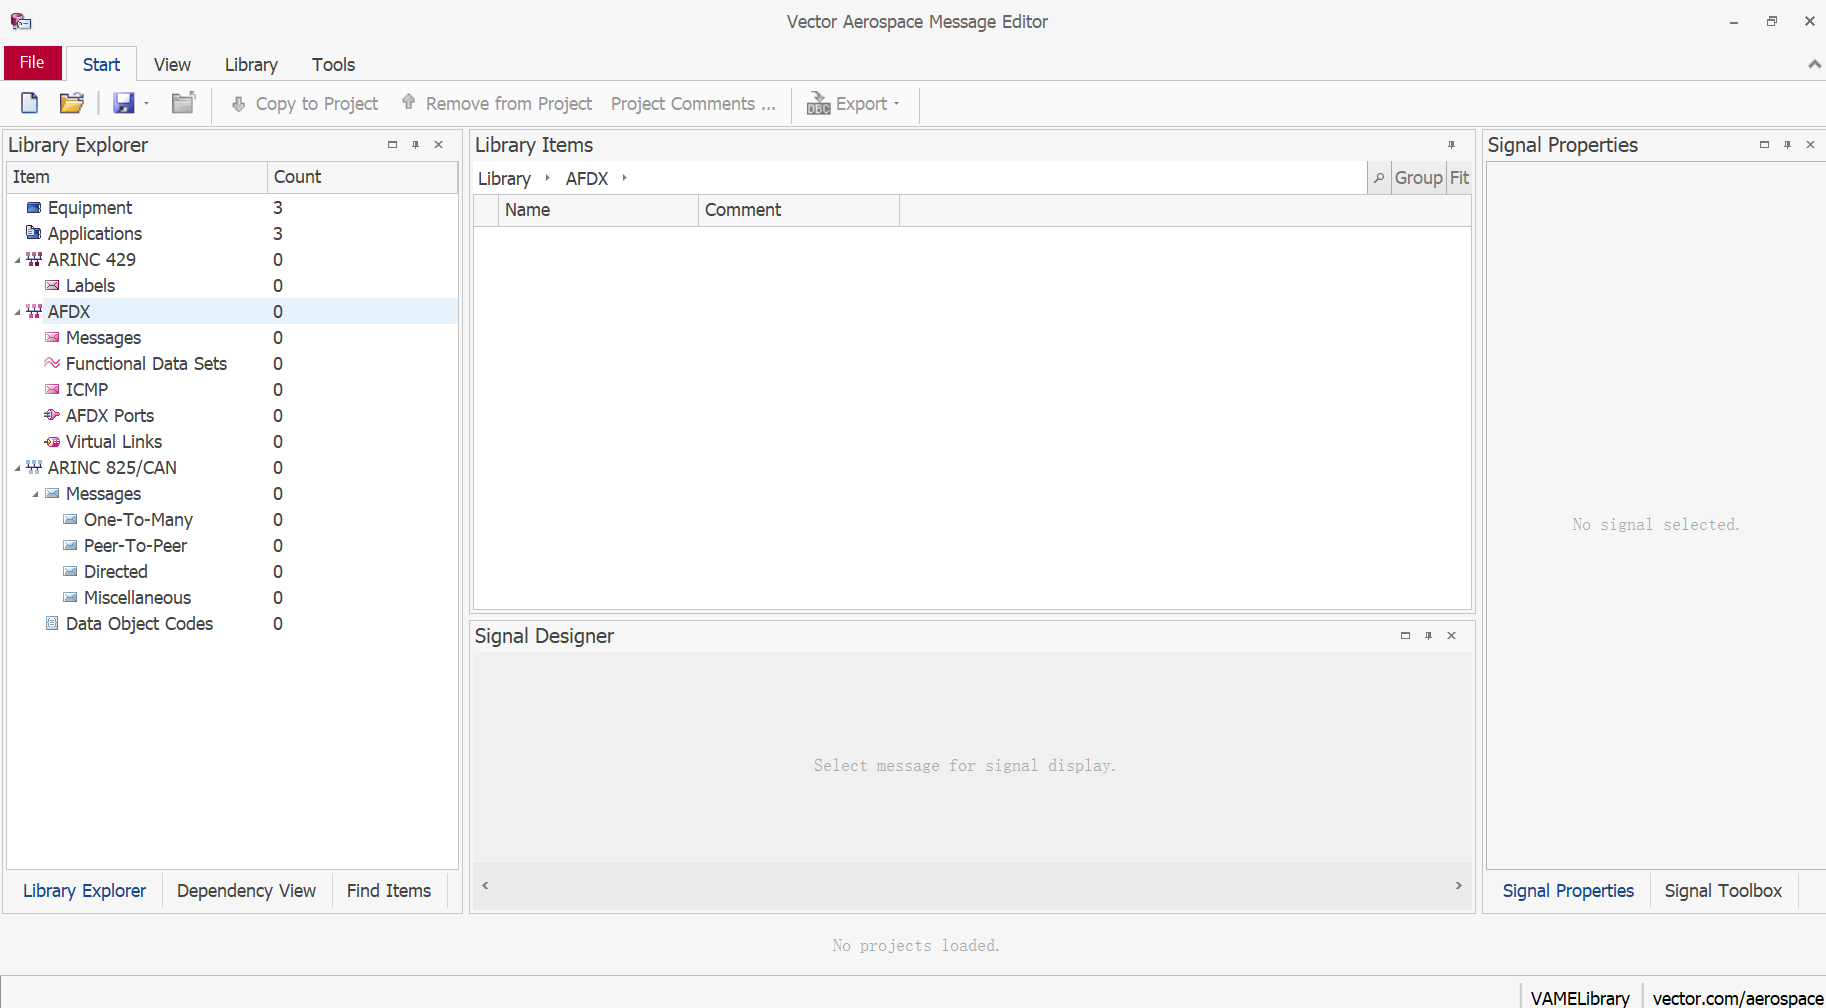The width and height of the screenshot is (1826, 1008).
Task: Switch to the Dependency View tab
Action: (x=246, y=890)
